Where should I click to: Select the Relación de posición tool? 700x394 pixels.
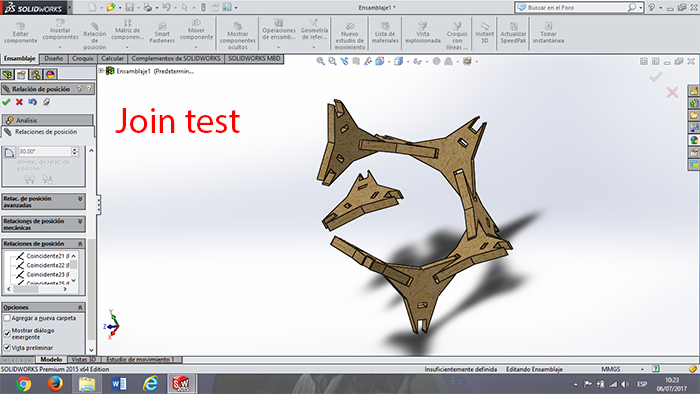tap(95, 36)
